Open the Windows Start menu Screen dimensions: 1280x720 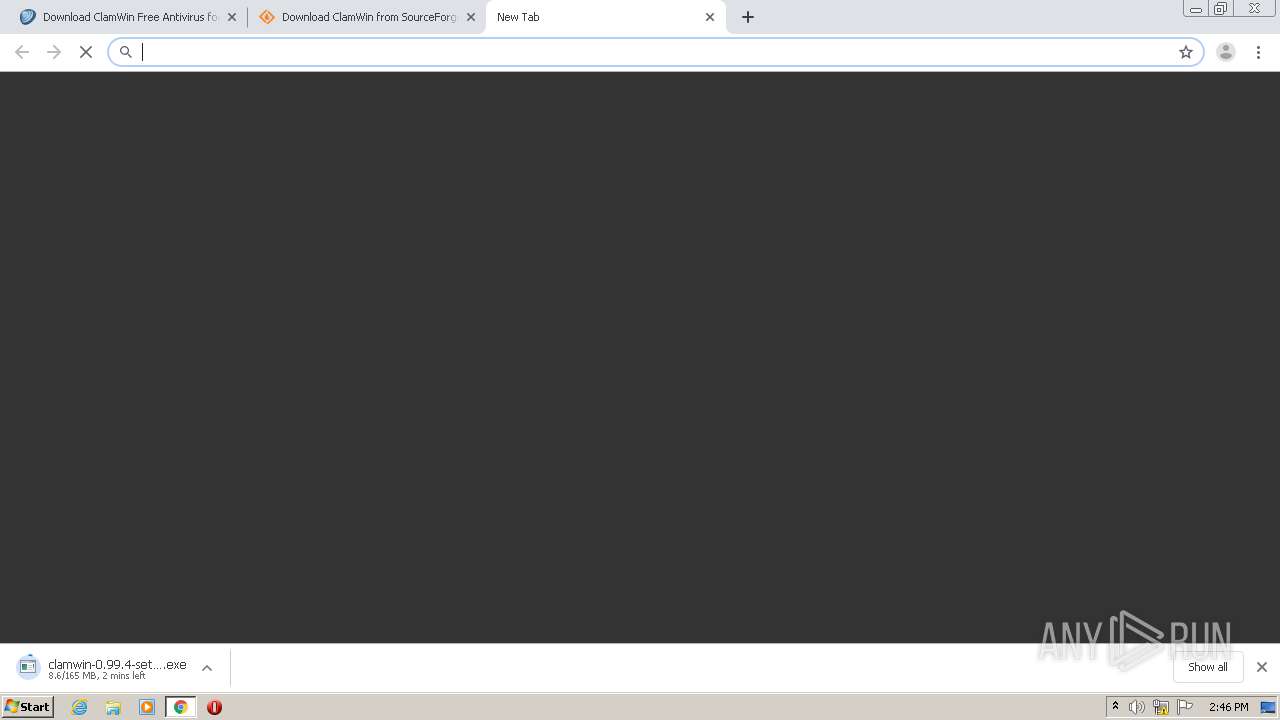(x=28, y=707)
